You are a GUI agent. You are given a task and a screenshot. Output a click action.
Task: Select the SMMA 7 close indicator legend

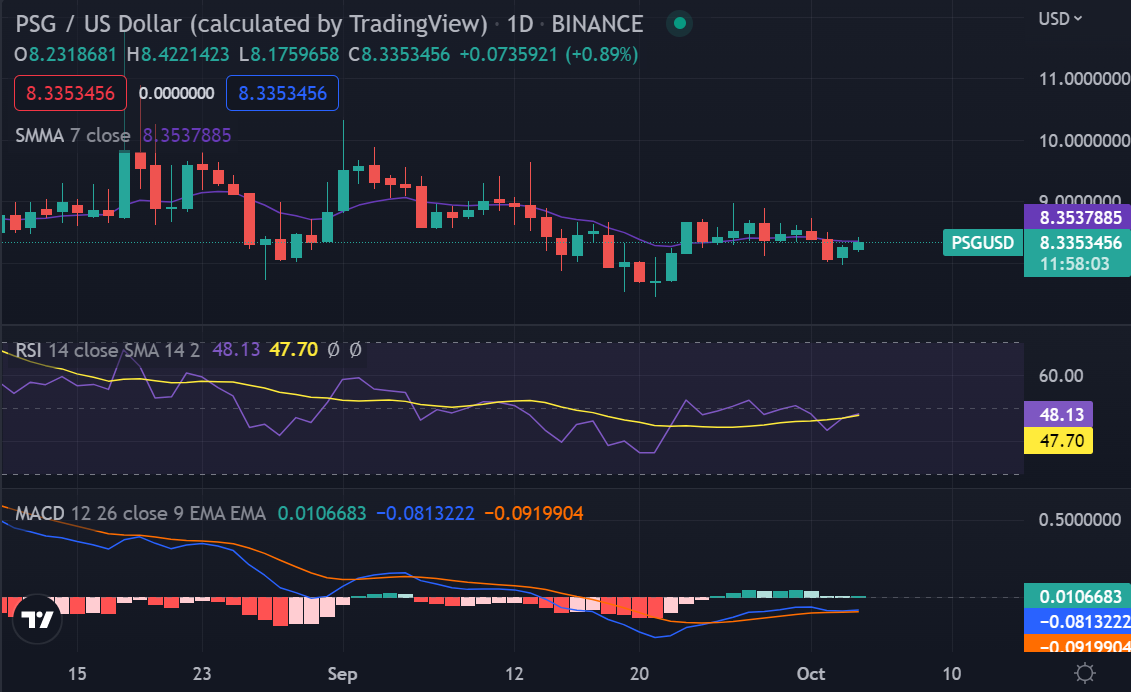(73, 135)
